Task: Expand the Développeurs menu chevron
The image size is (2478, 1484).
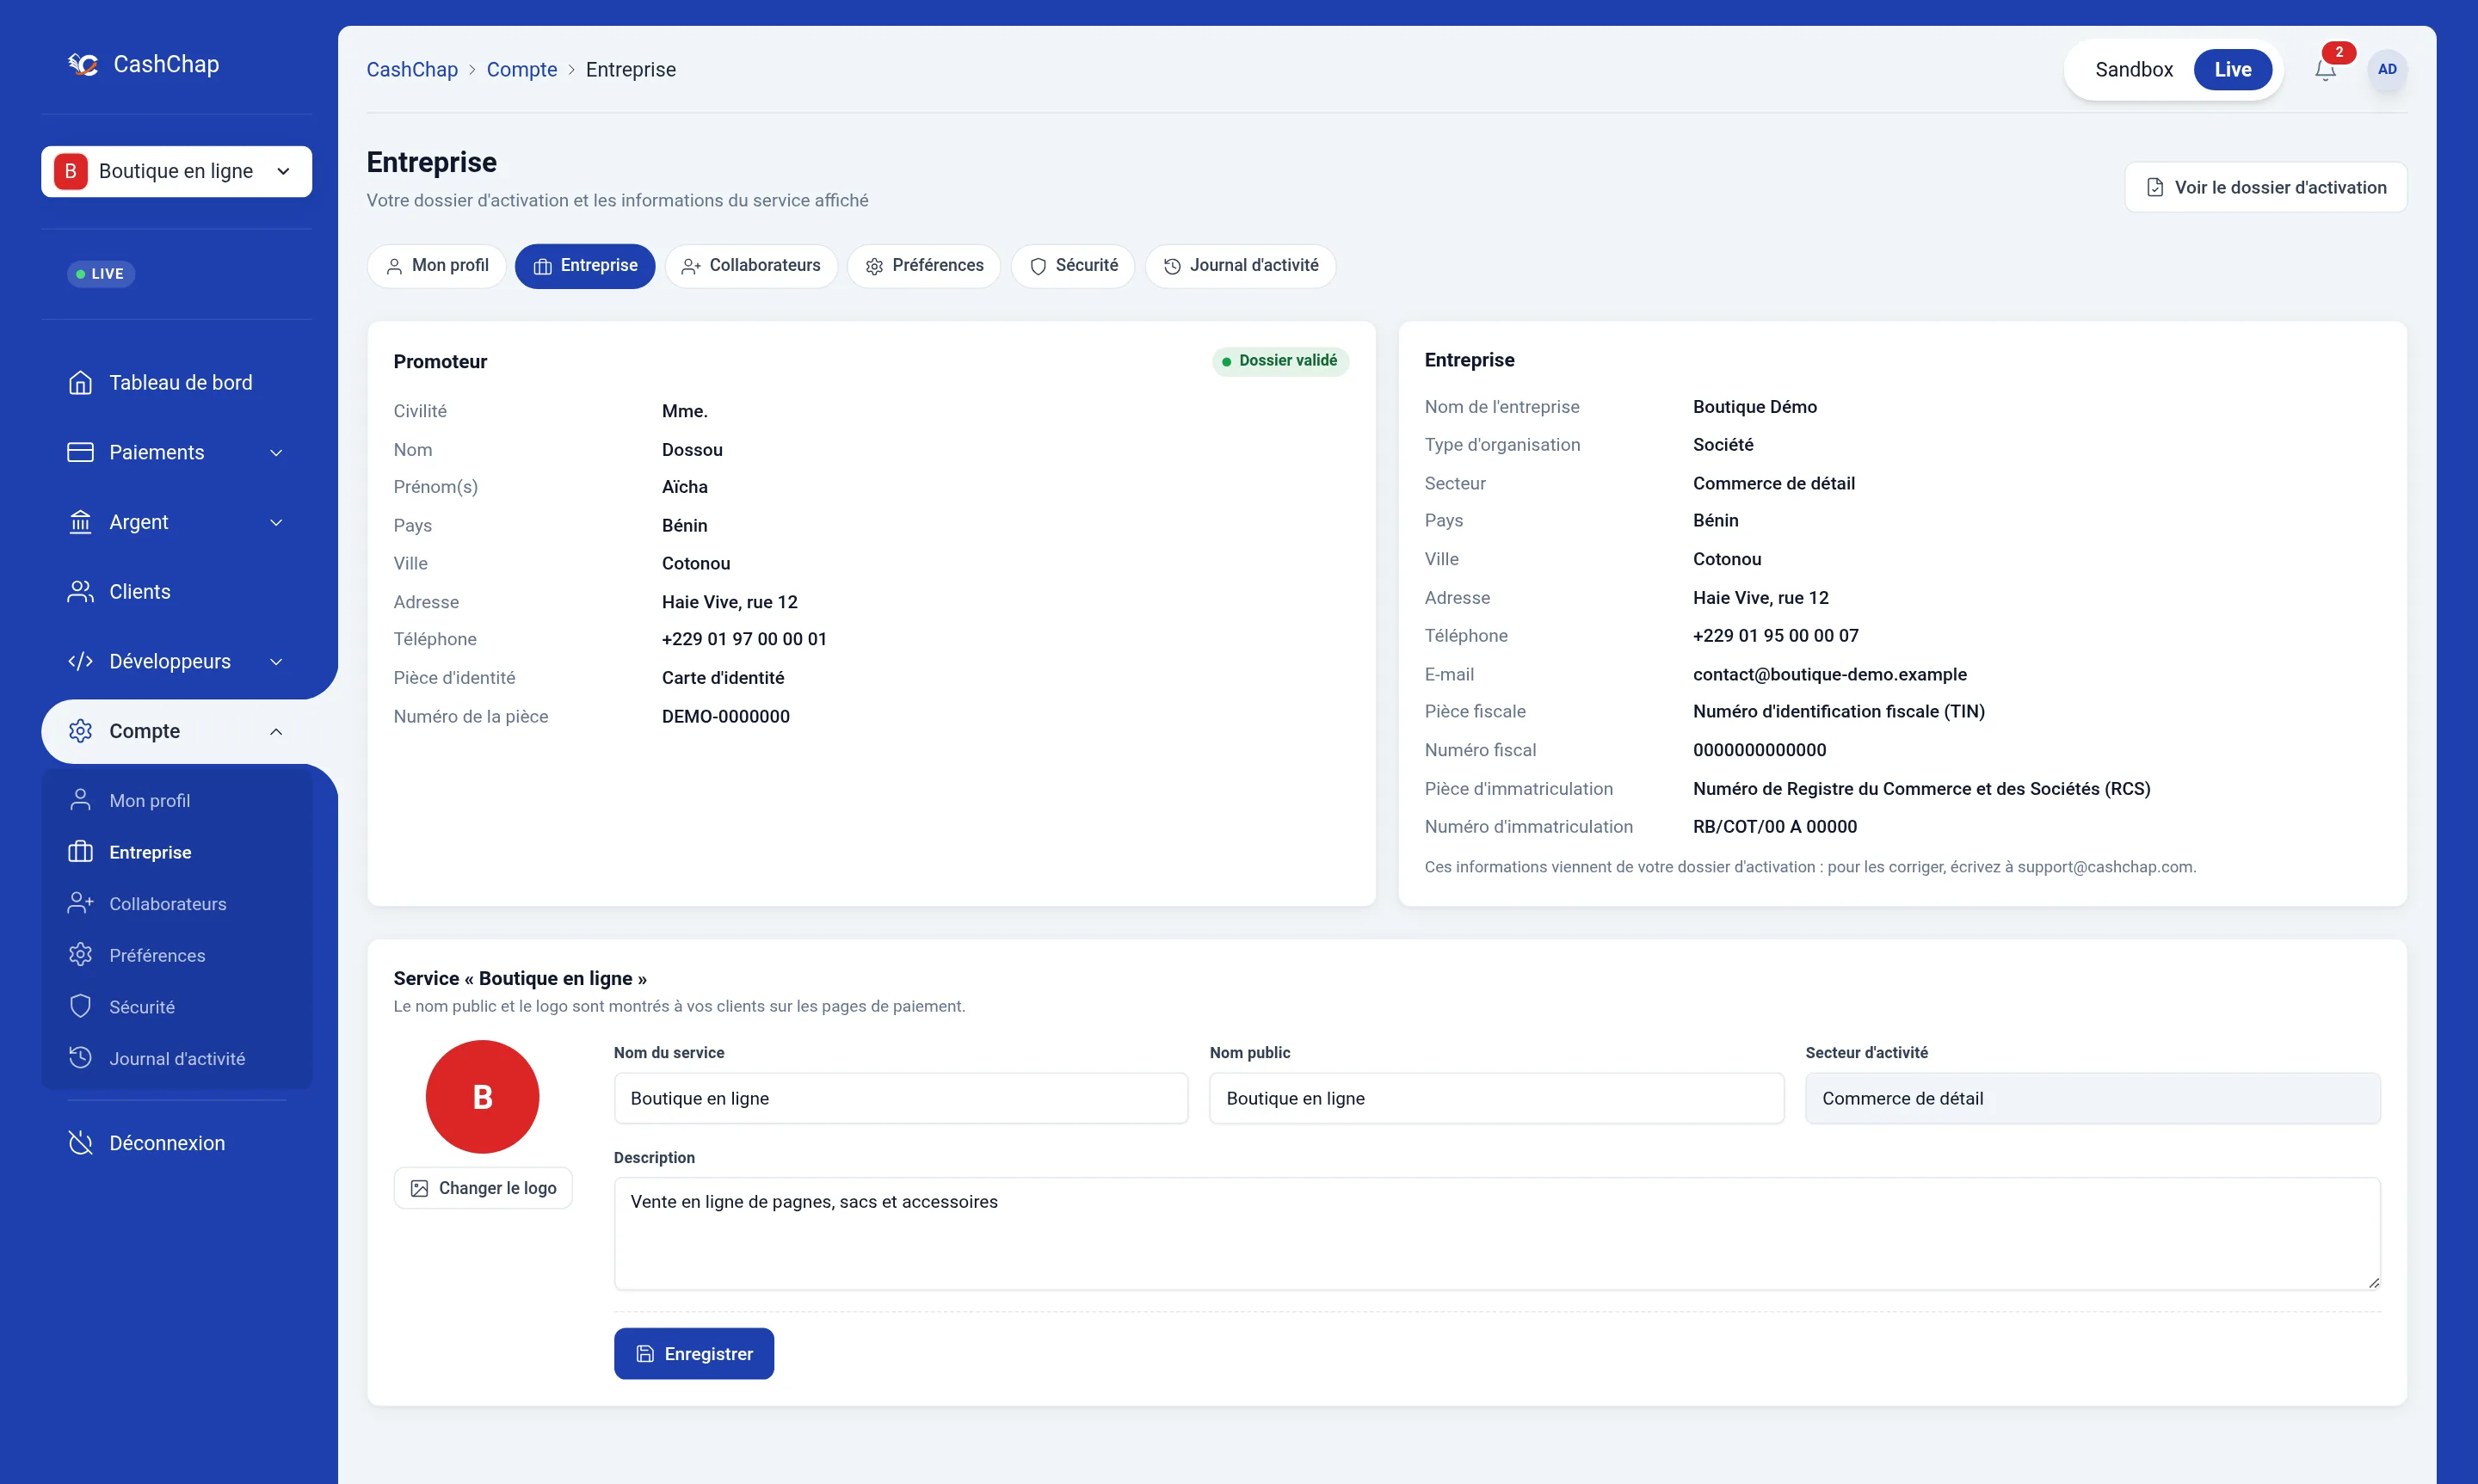Action: coord(276,662)
